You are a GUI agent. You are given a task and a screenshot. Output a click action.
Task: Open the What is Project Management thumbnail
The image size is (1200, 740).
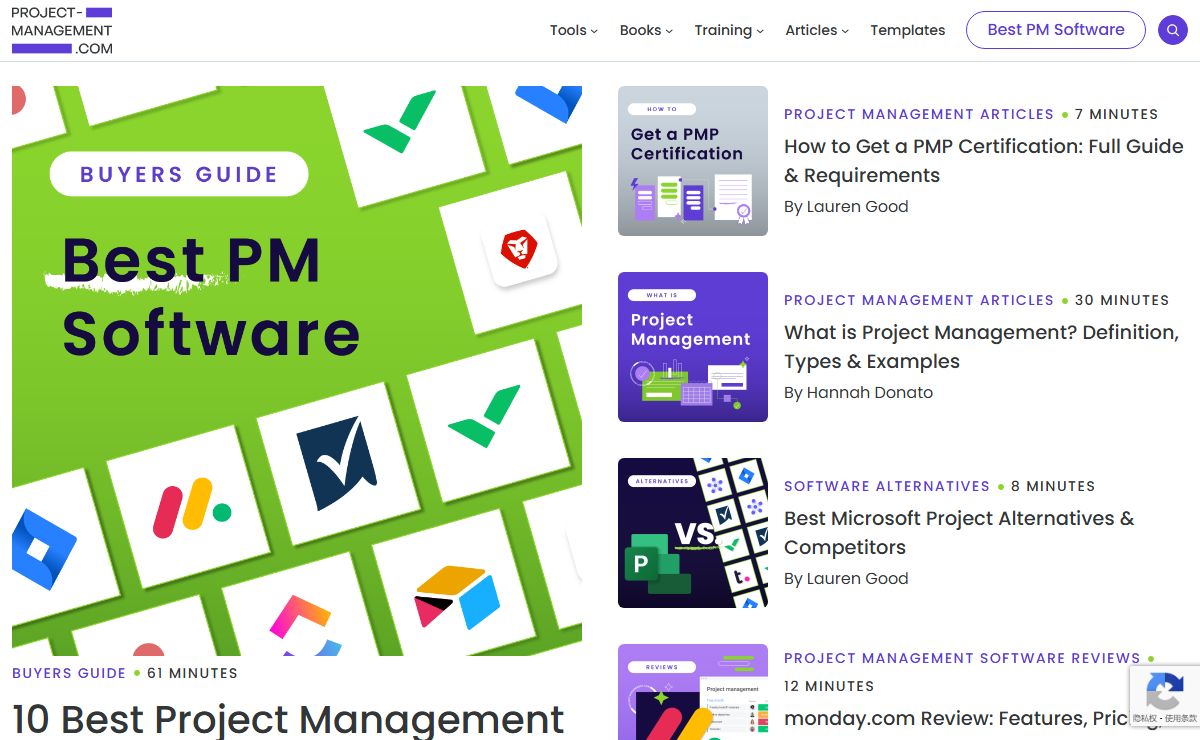click(x=693, y=347)
